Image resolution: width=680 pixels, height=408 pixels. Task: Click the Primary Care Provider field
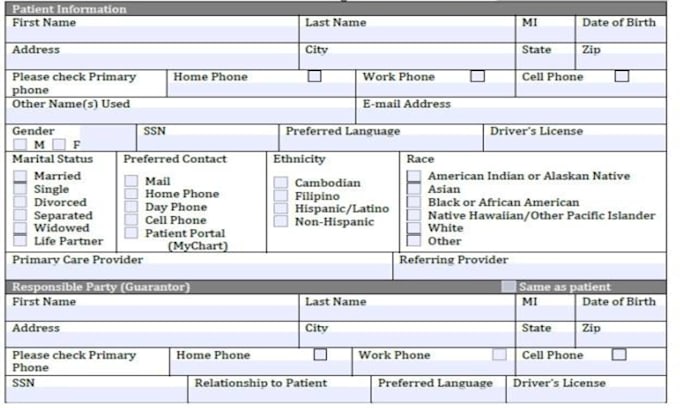coord(199,266)
